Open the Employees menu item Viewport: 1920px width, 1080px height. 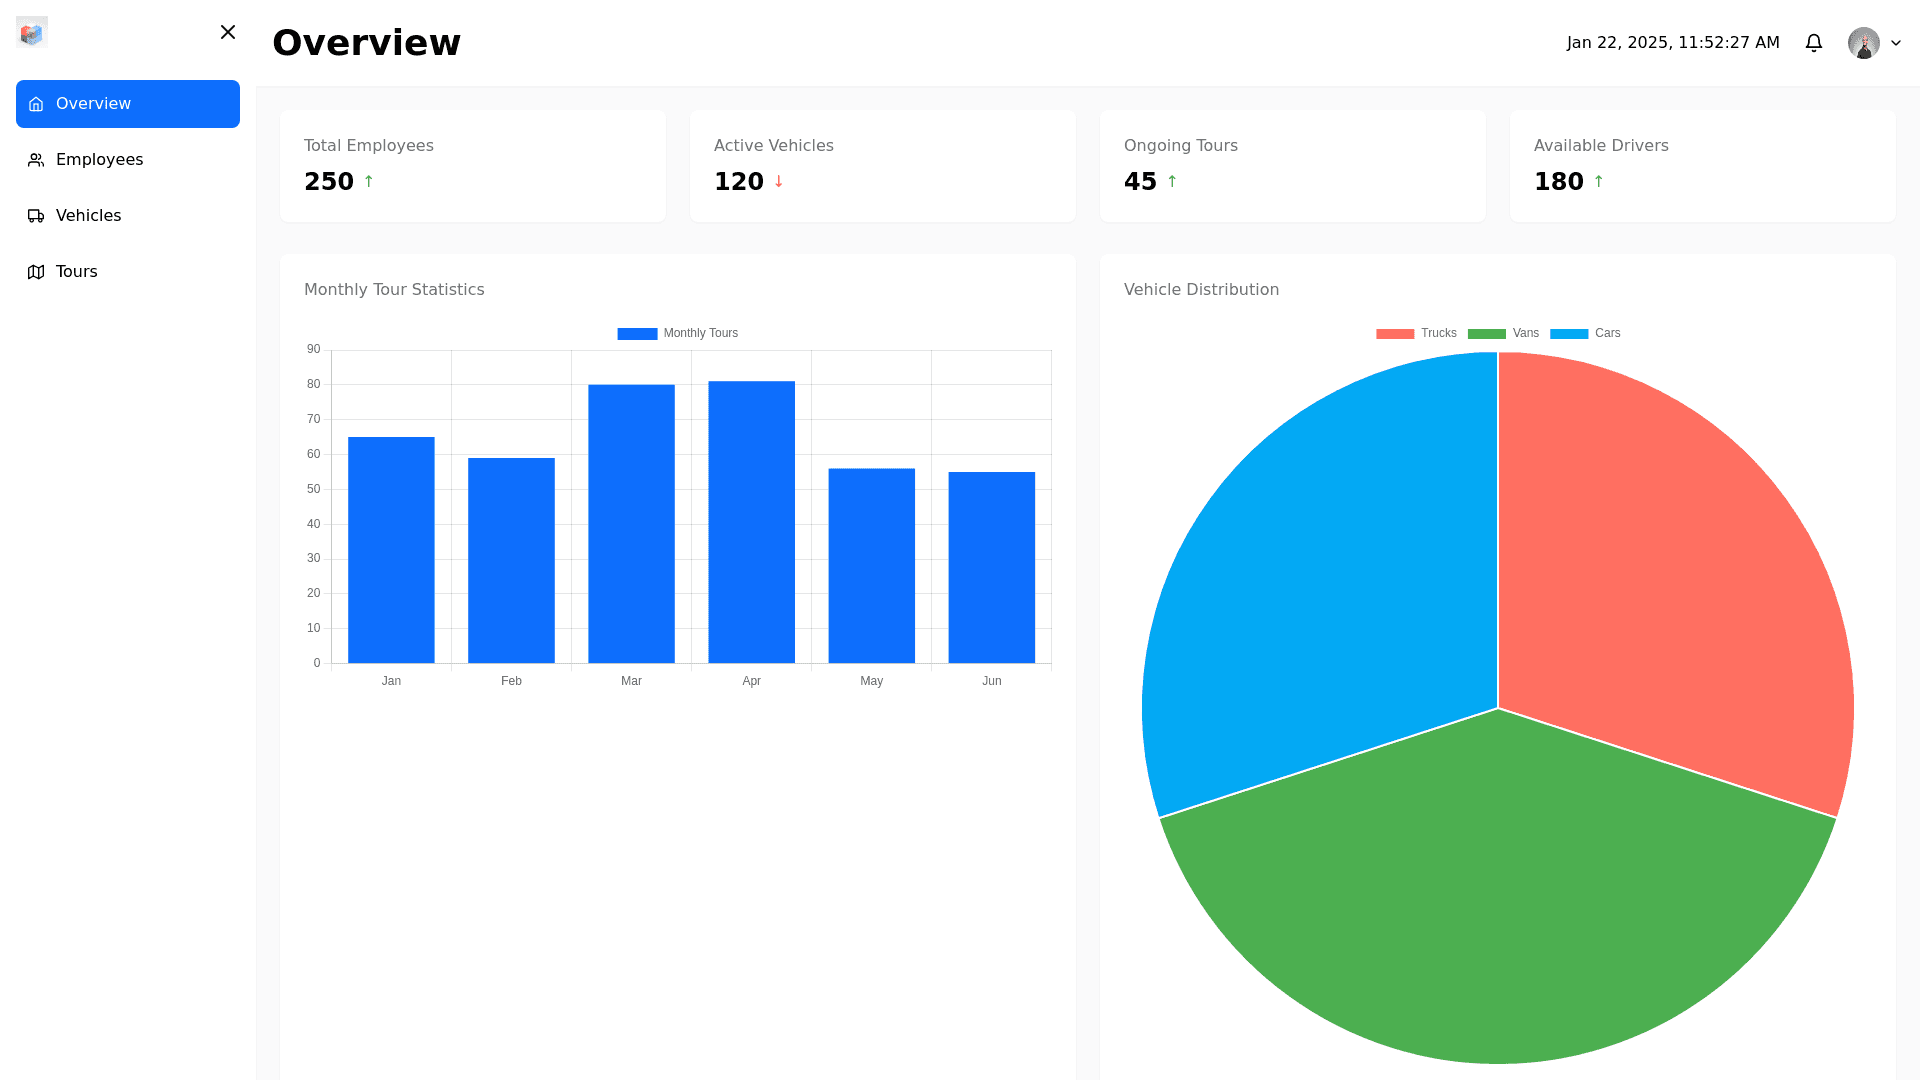pos(99,160)
